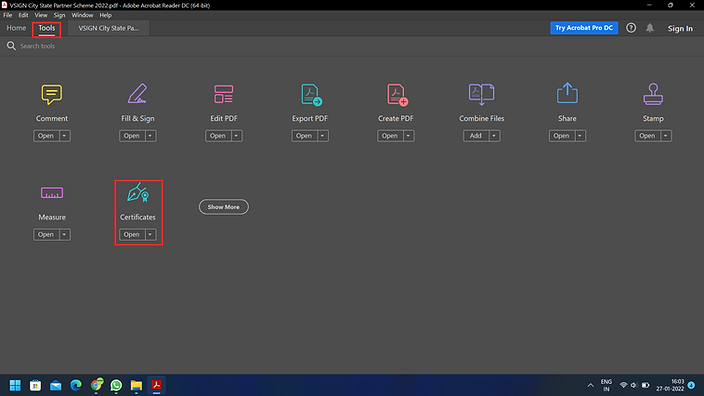Select the Combine Files tool icon
This screenshot has width=704, height=396.
(481, 94)
